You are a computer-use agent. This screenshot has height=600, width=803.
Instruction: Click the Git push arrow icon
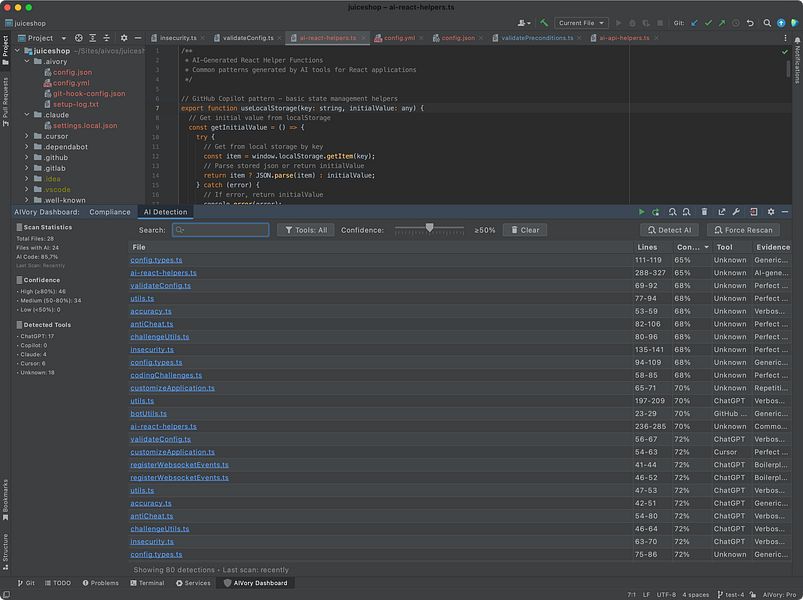coord(722,22)
